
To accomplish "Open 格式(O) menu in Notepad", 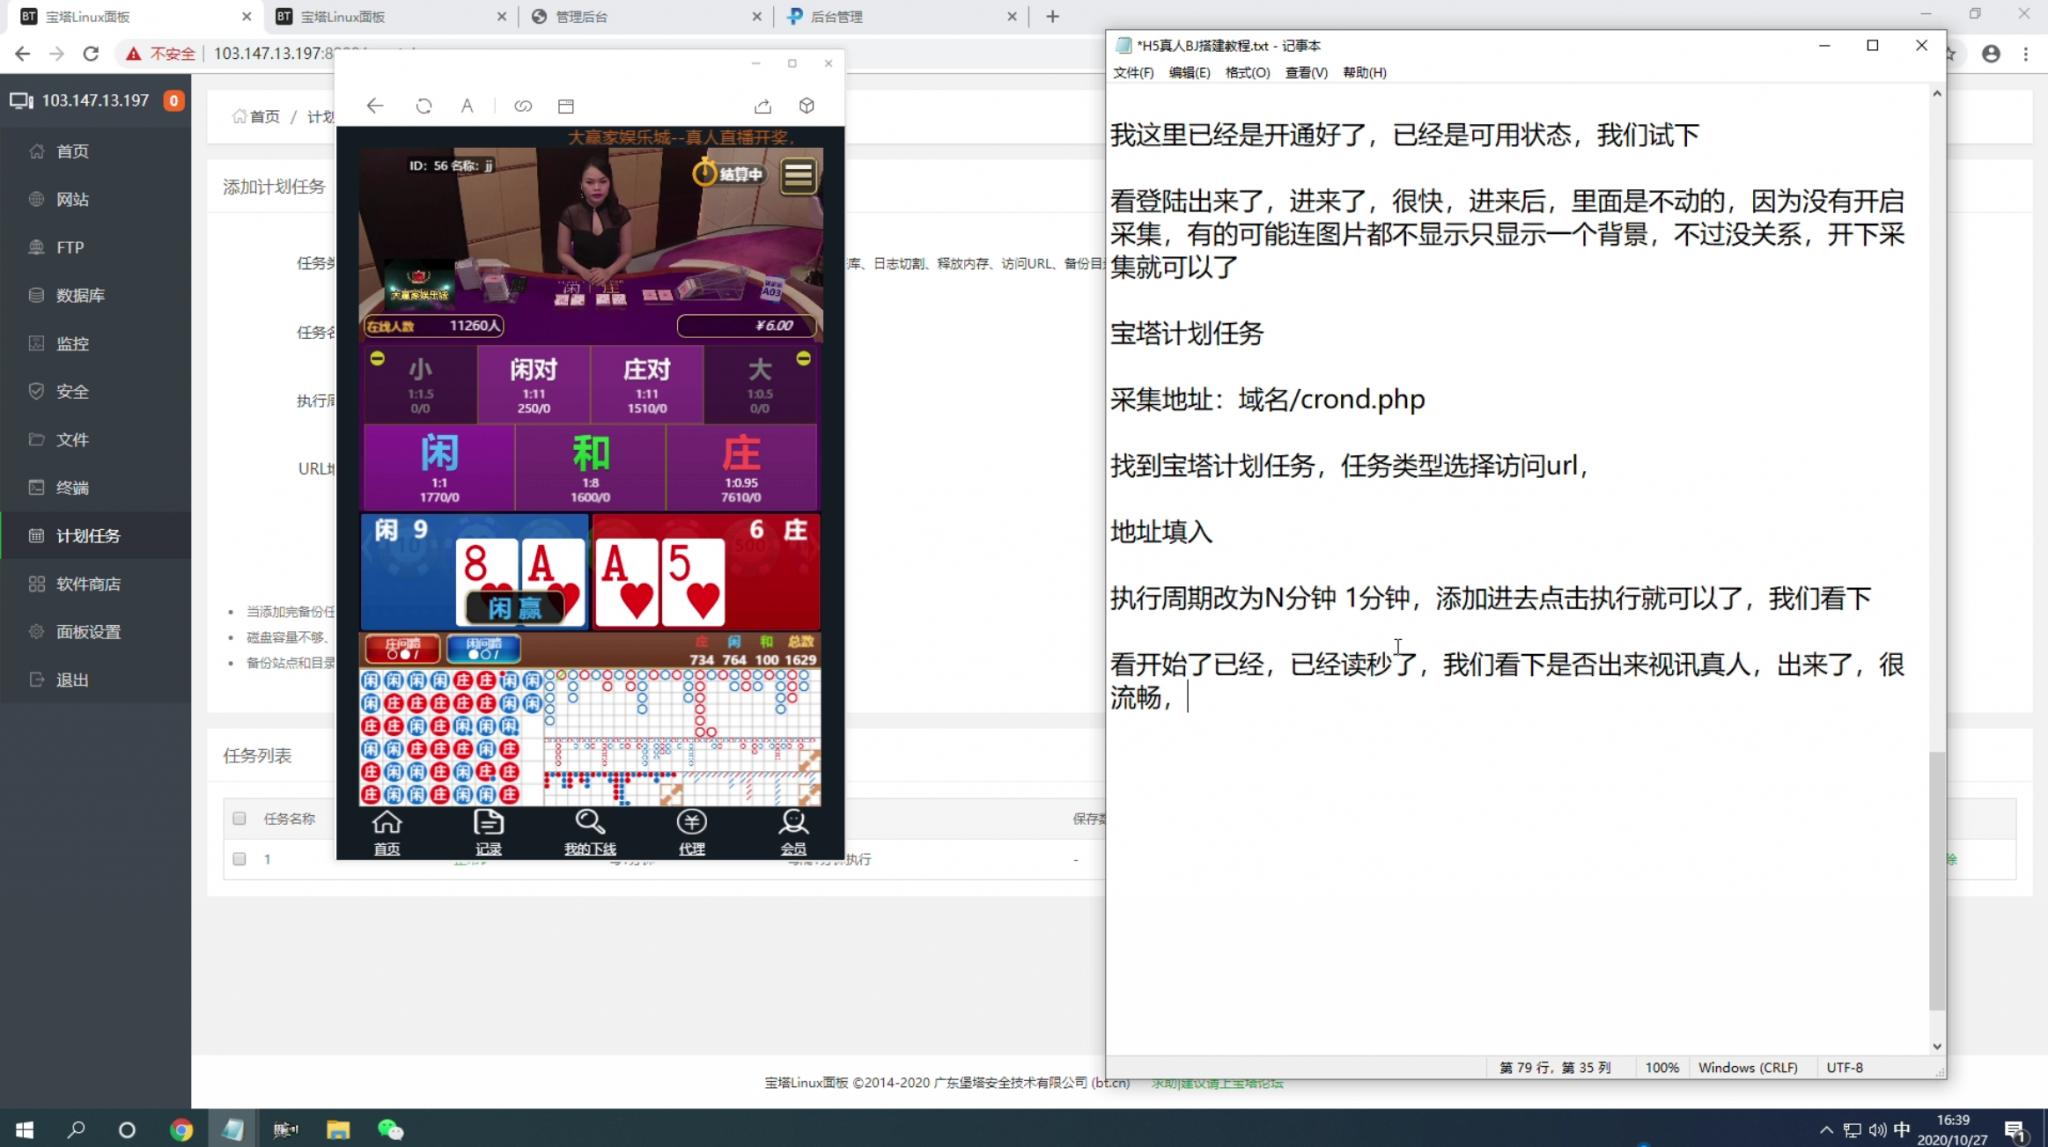I will pyautogui.click(x=1247, y=72).
